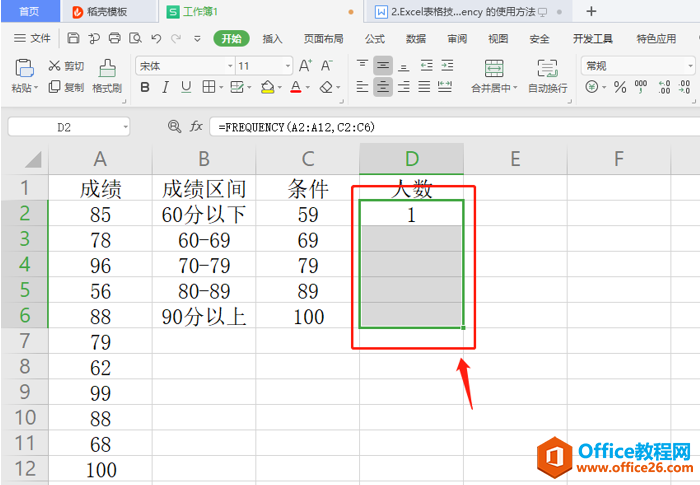Open the font name 宋体 dropdown
Screen dimensions: 700x485
click(230, 66)
